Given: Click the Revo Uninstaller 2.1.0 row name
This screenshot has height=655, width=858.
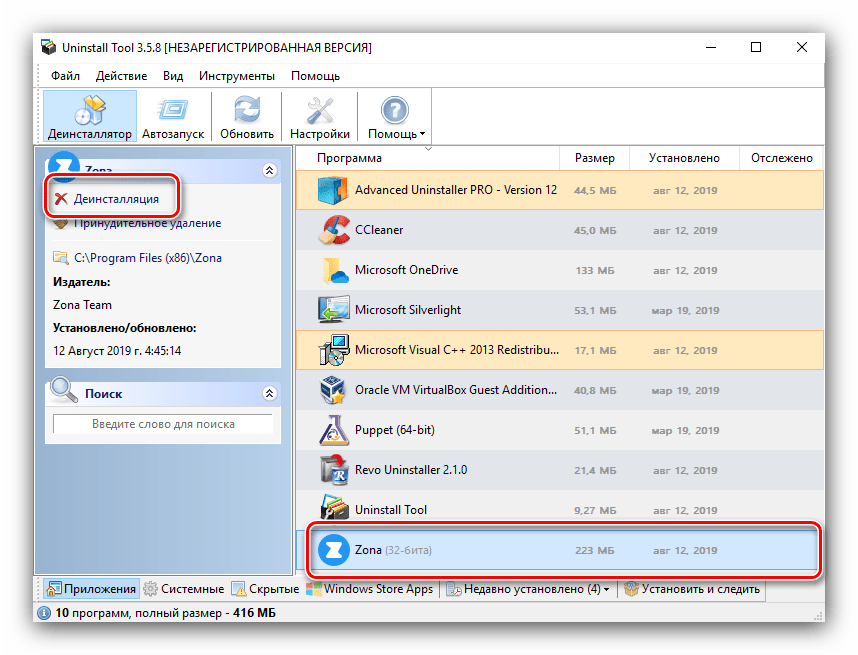Looking at the screenshot, I should 411,470.
